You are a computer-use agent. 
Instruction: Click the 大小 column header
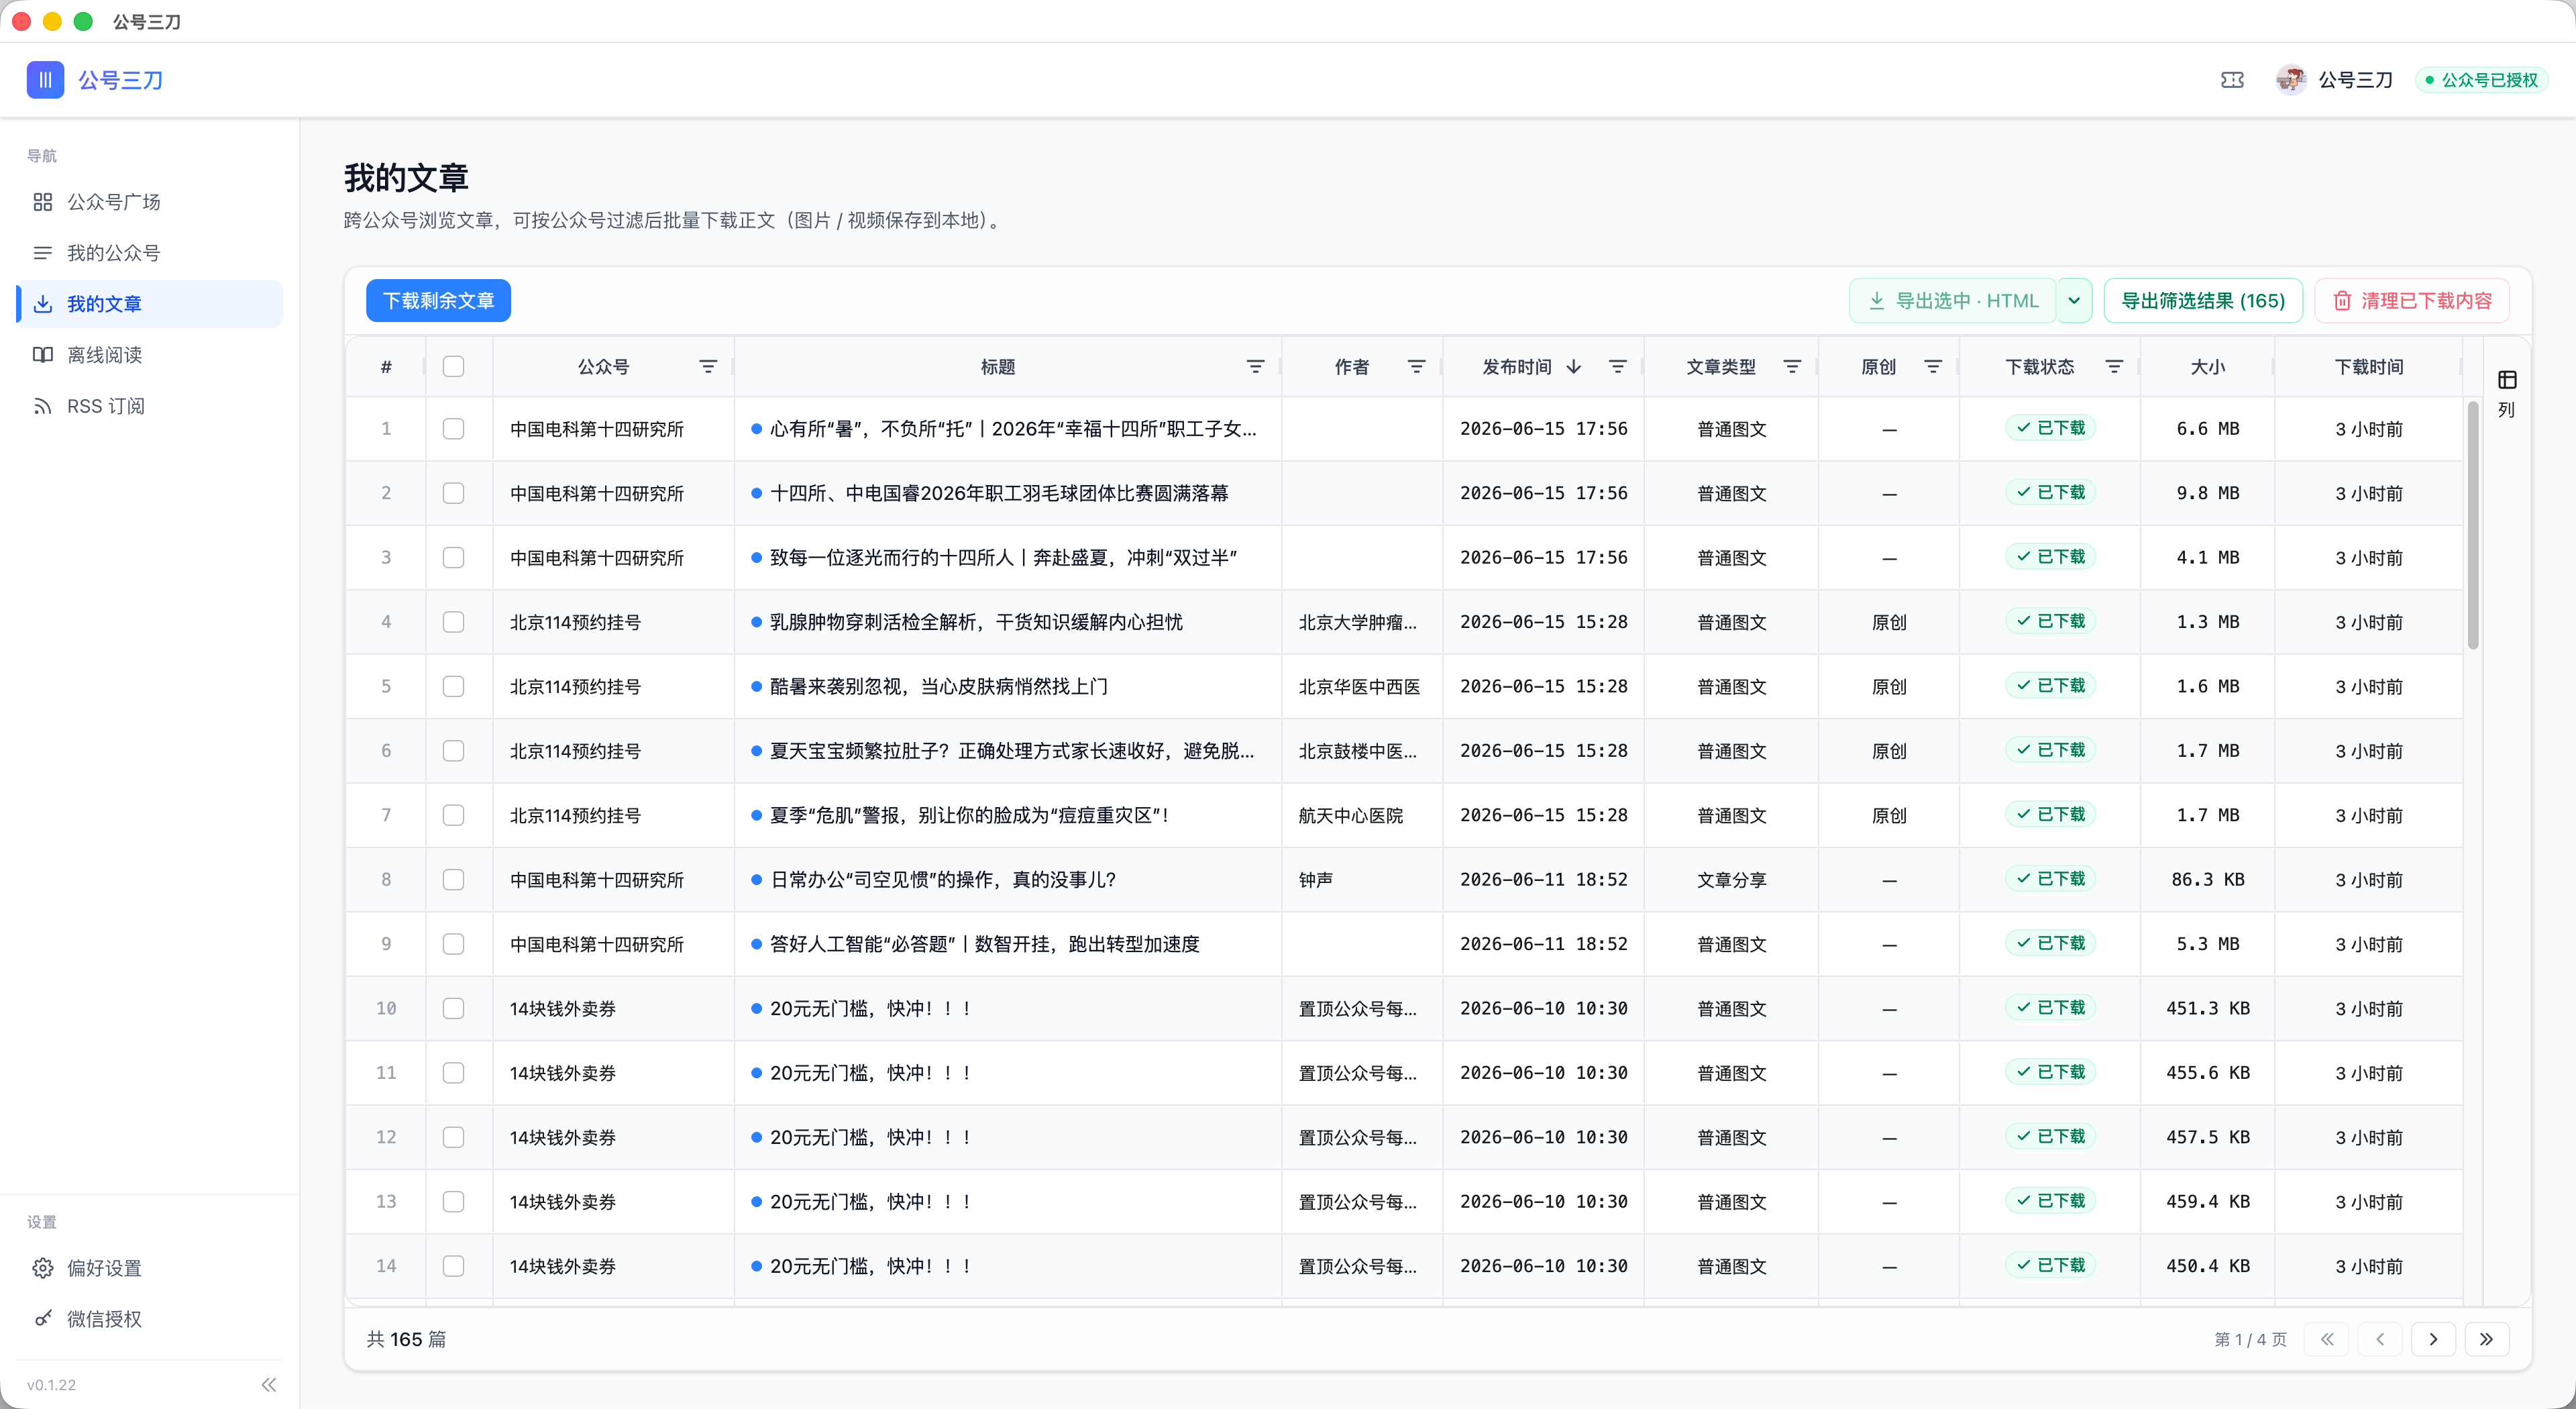pyautogui.click(x=2207, y=367)
